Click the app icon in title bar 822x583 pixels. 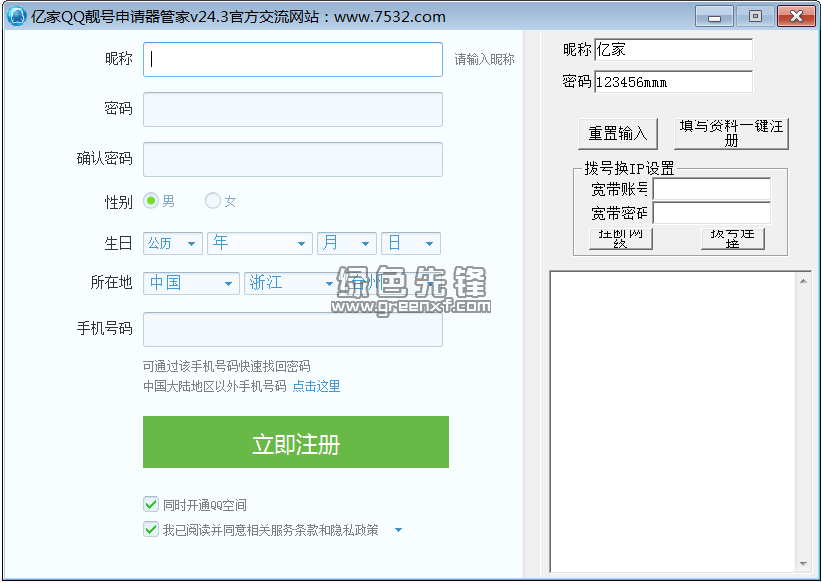coord(16,16)
